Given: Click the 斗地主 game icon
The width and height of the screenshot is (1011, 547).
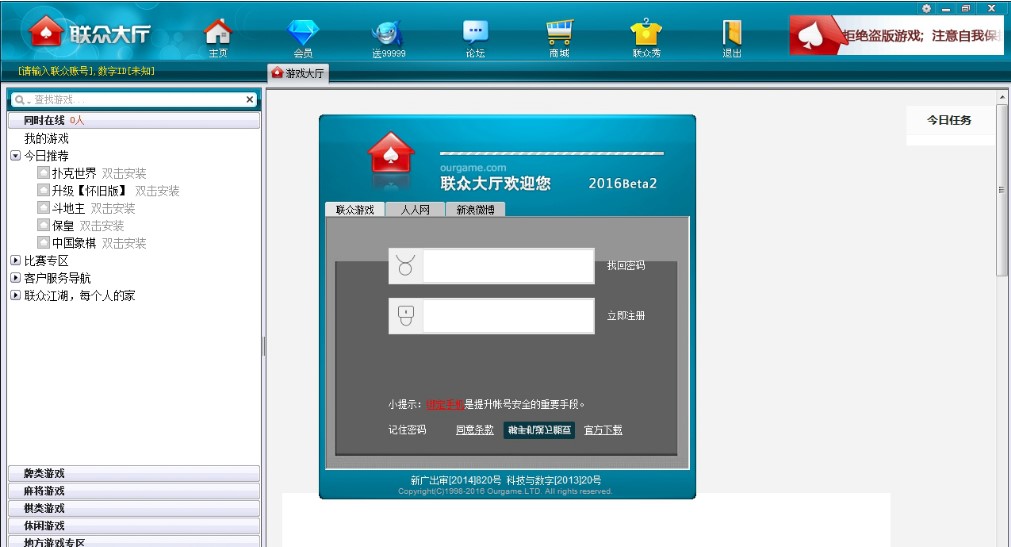Looking at the screenshot, I should [x=43, y=208].
